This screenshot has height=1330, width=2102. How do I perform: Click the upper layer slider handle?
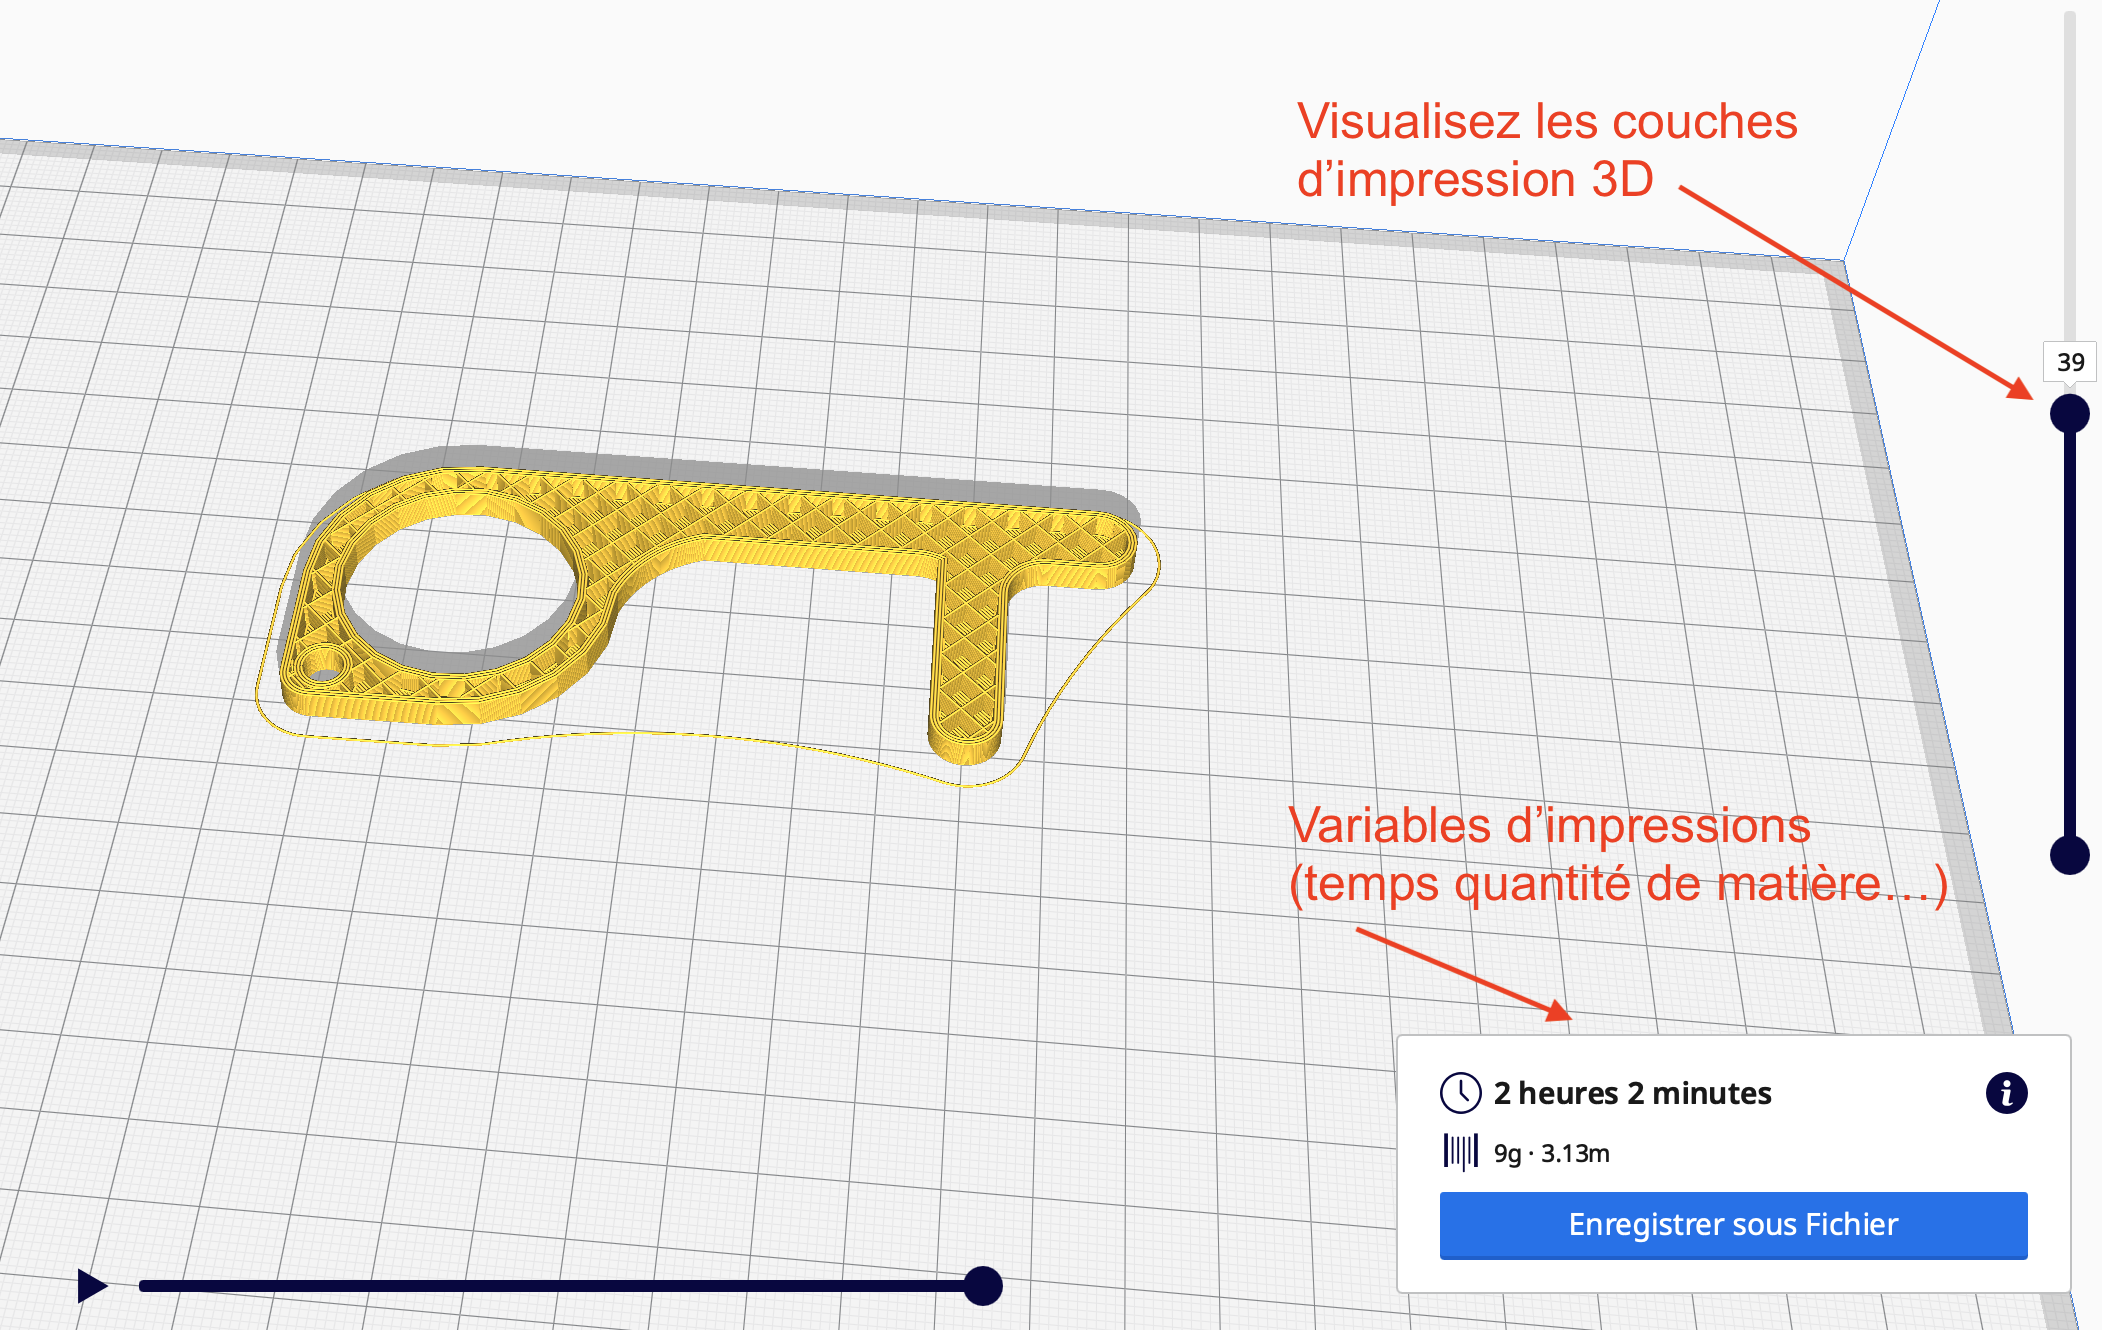point(2069,413)
